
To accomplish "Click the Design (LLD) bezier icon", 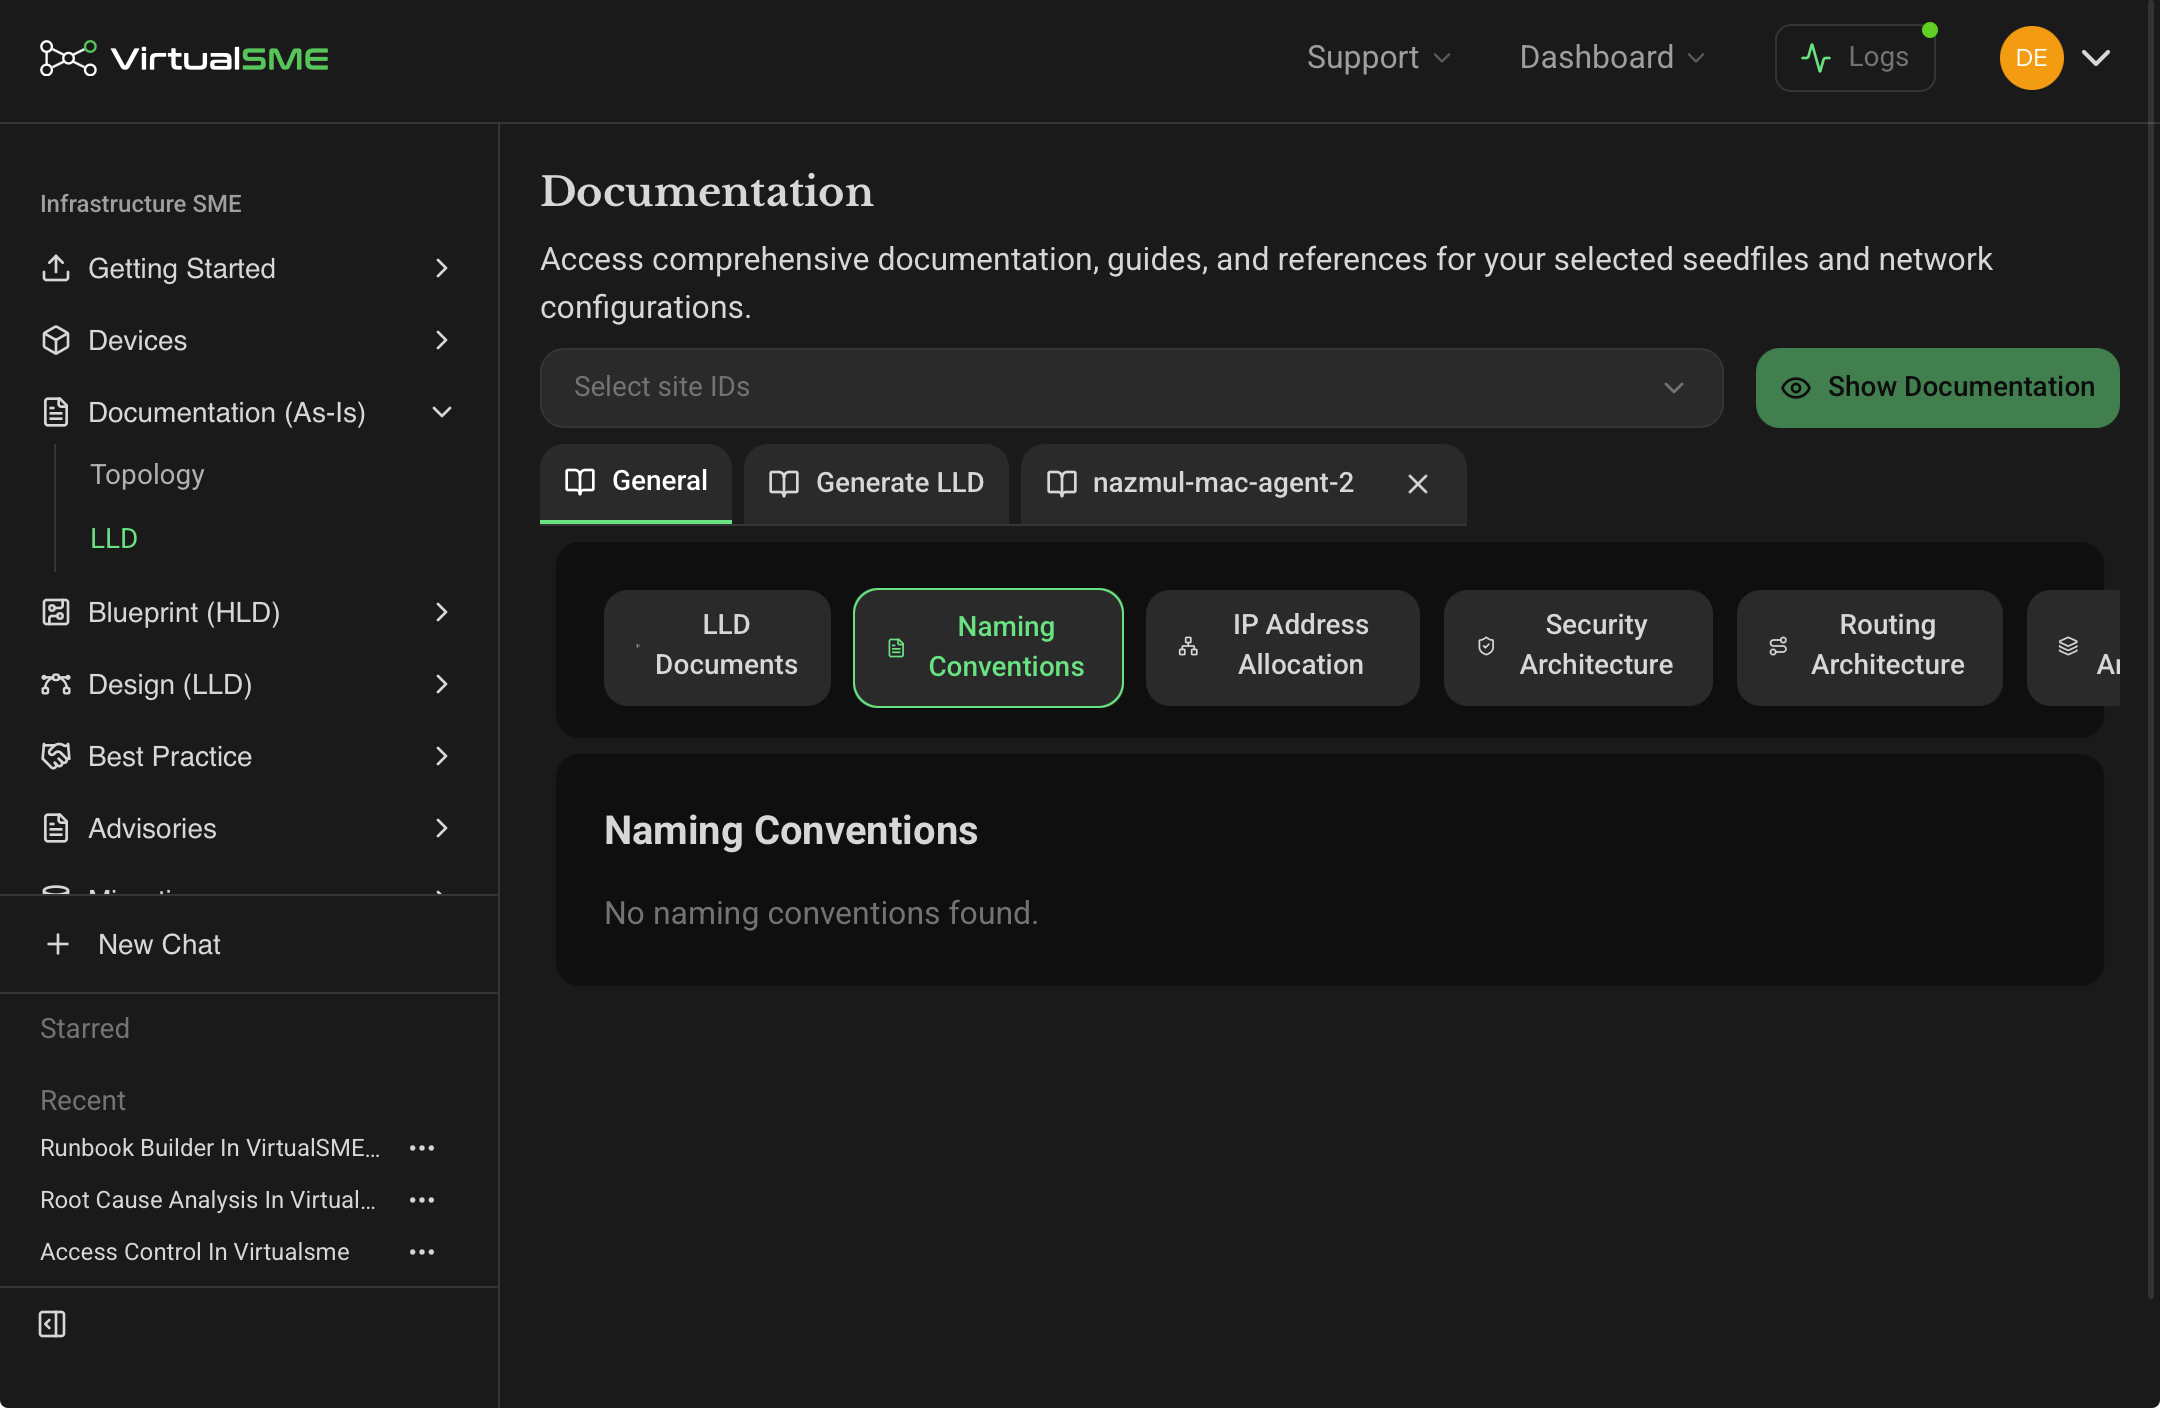I will pyautogui.click(x=56, y=684).
